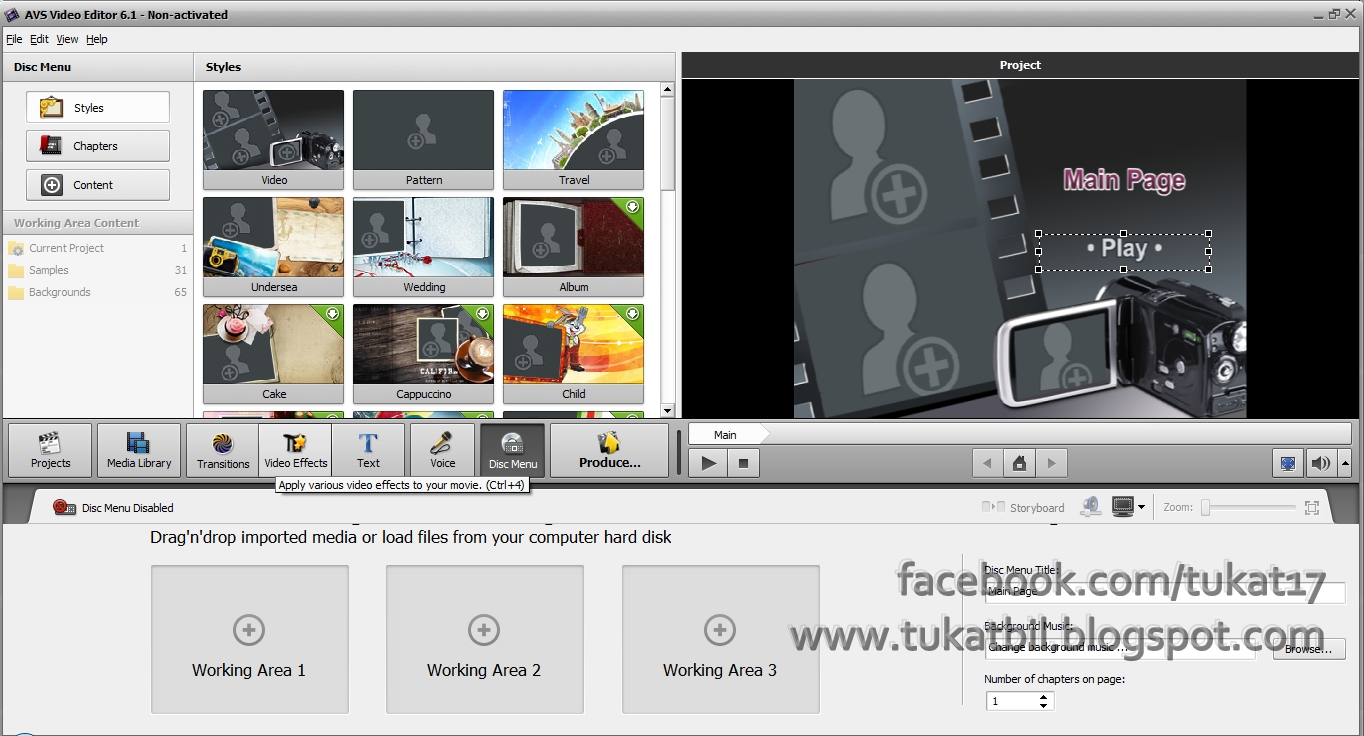Screen dimensions: 1364x736
Task: Select the Main tab
Action: (x=725, y=434)
